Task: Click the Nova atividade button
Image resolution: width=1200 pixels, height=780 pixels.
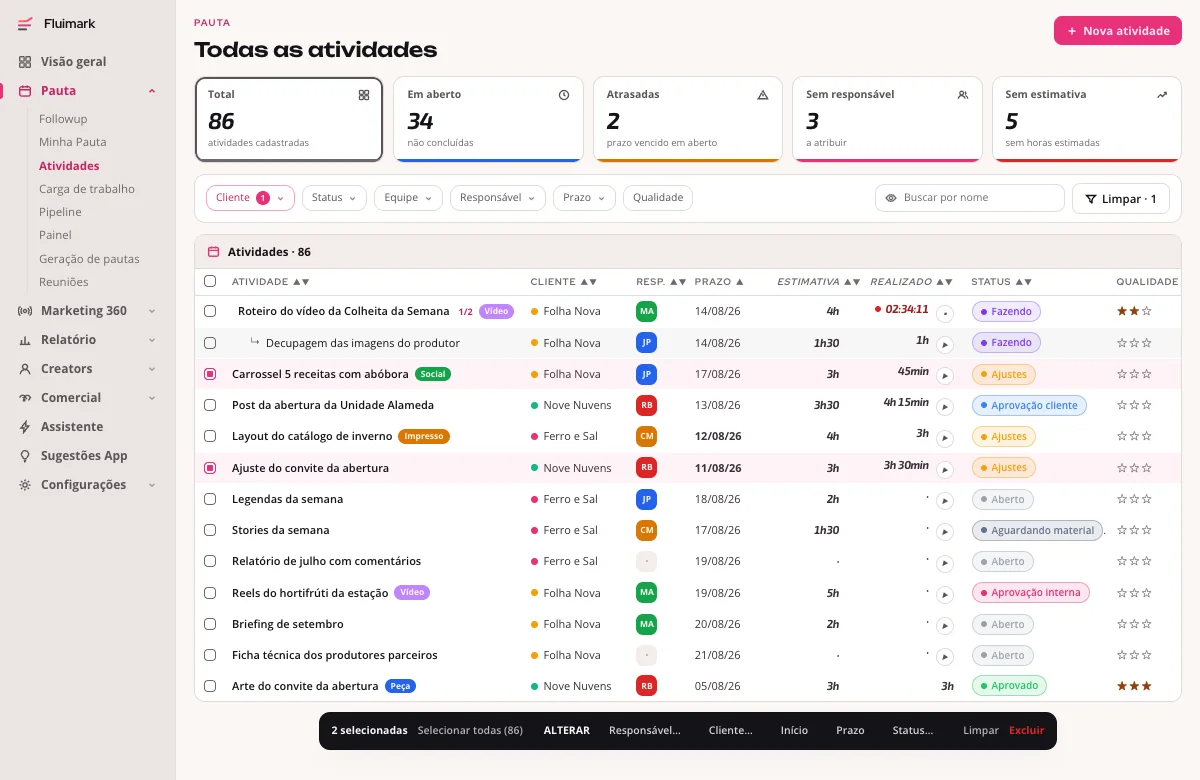Action: pos(1118,31)
